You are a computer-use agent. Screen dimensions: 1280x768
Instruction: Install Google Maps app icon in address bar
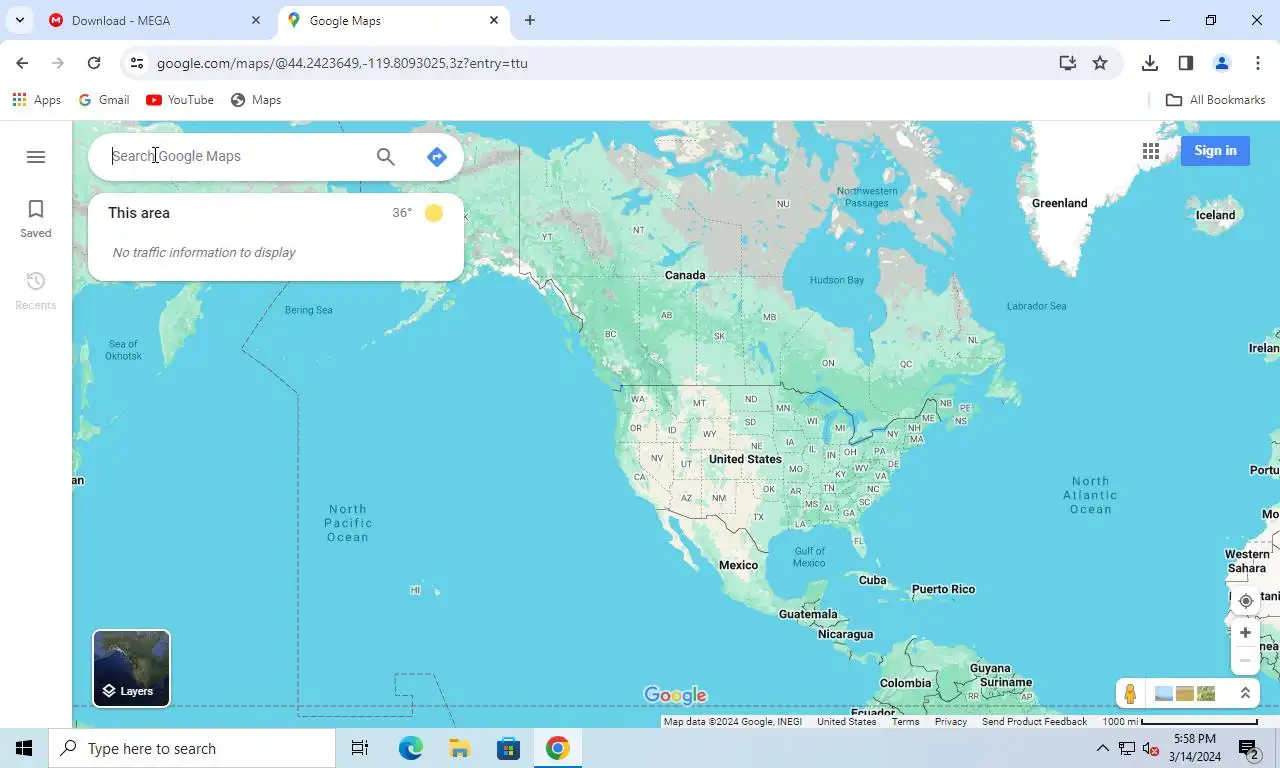[1068, 63]
